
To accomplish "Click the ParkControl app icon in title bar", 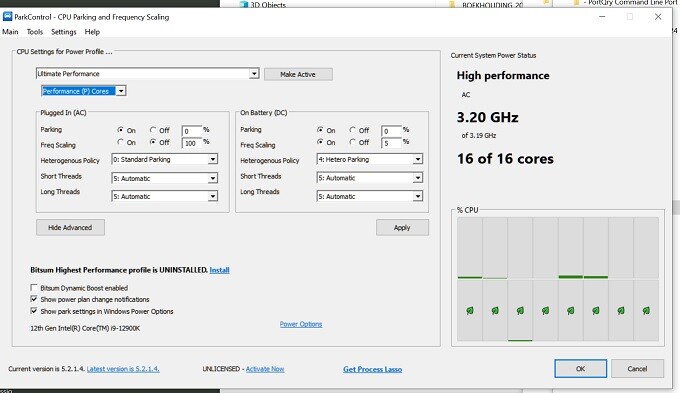I will click(x=7, y=17).
